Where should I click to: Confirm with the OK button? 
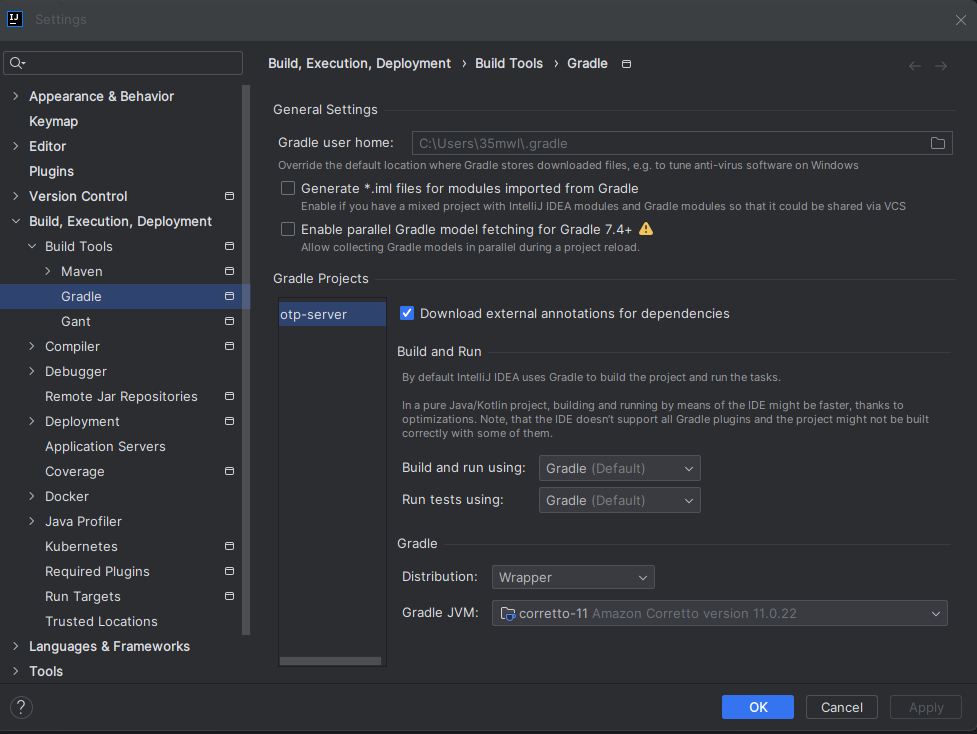point(758,707)
